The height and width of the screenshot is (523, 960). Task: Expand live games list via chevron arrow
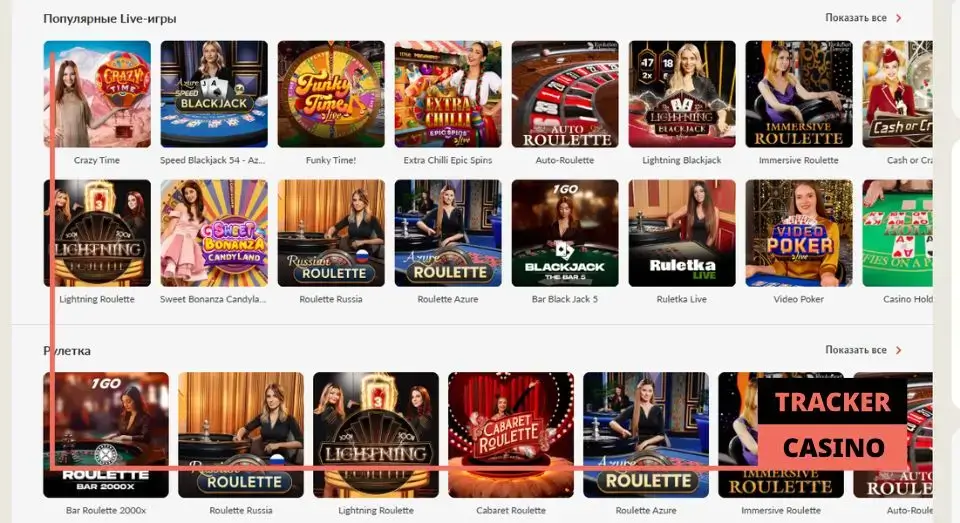coord(899,18)
